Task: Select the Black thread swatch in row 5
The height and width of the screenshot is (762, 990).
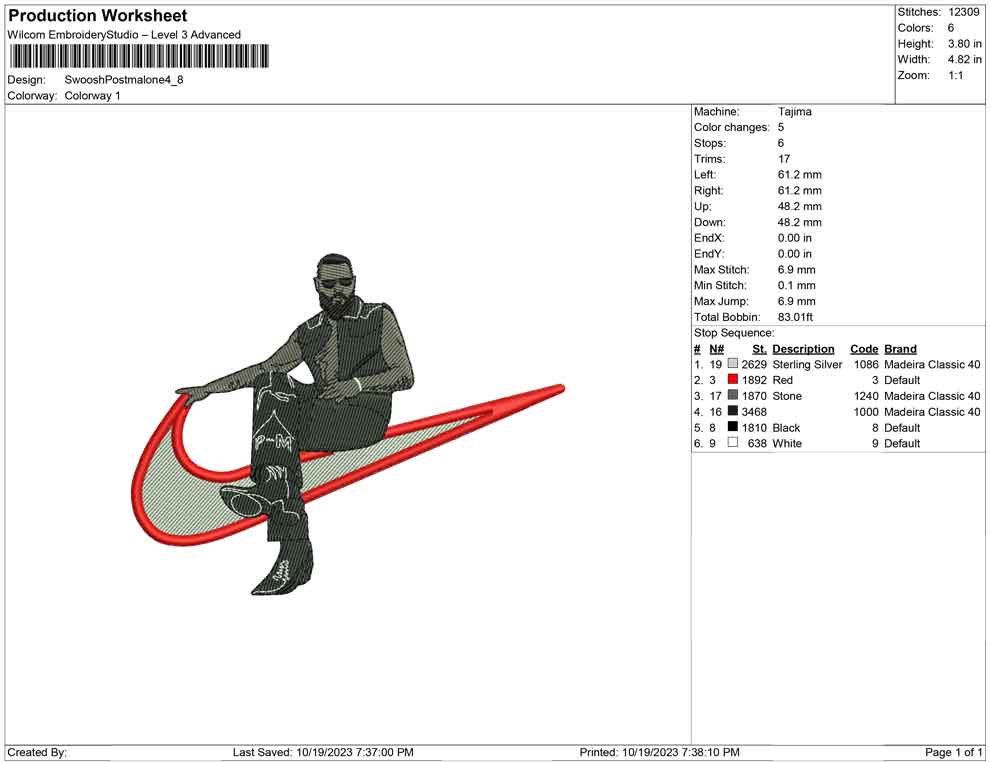Action: 733,428
